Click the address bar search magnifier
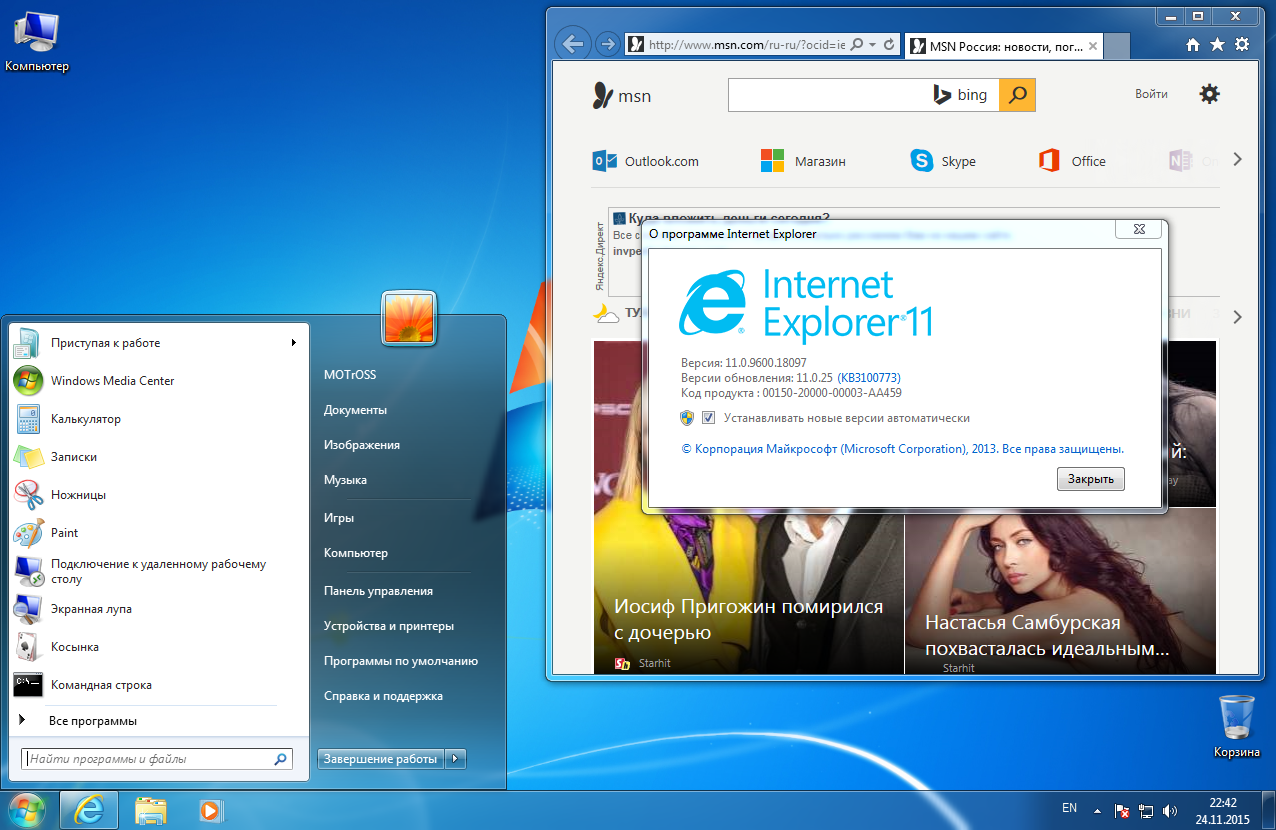 (857, 45)
